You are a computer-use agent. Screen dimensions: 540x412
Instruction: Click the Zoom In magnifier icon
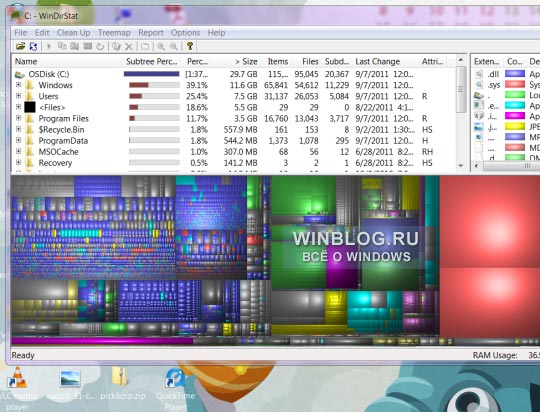pos(161,46)
